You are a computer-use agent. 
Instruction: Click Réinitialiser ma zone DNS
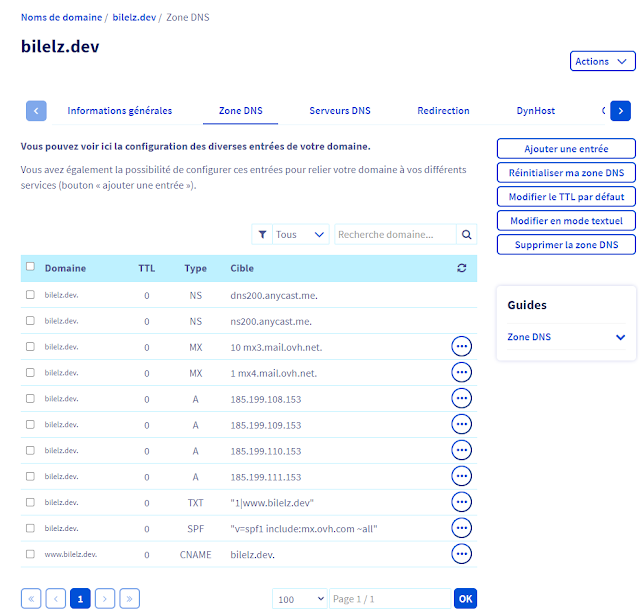coord(566,173)
